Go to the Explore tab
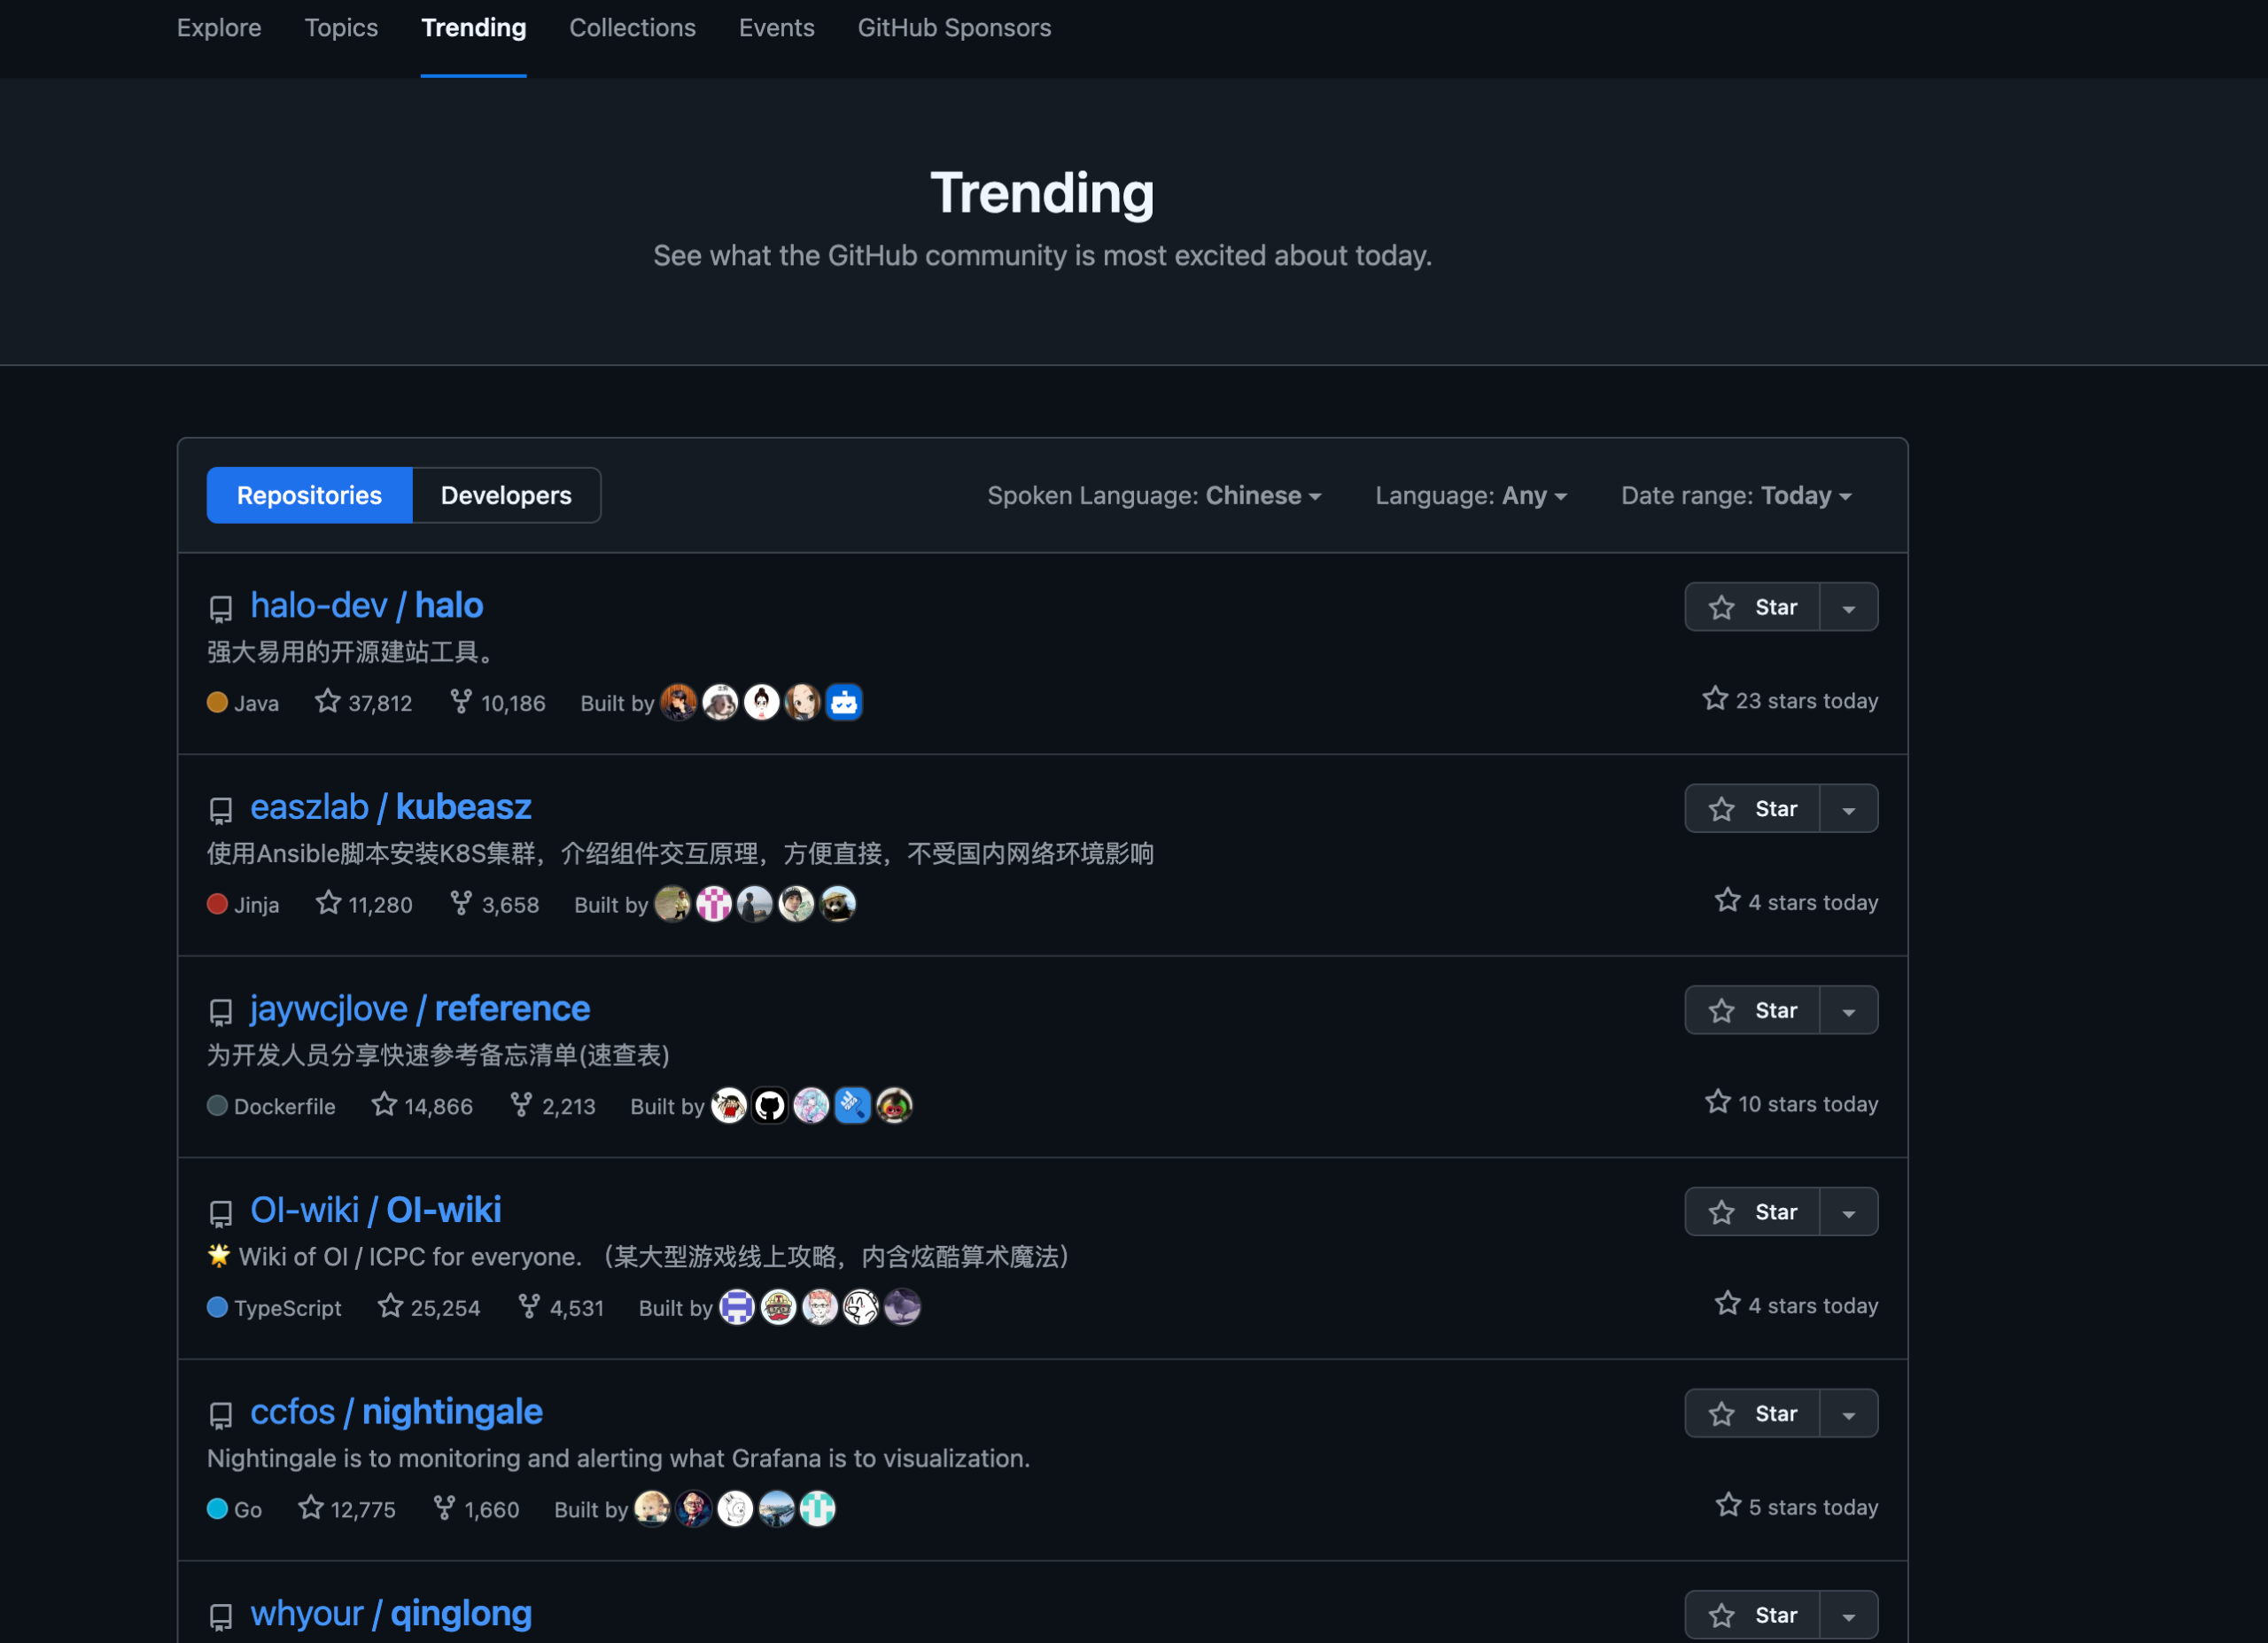This screenshot has height=1643, width=2268. (219, 28)
